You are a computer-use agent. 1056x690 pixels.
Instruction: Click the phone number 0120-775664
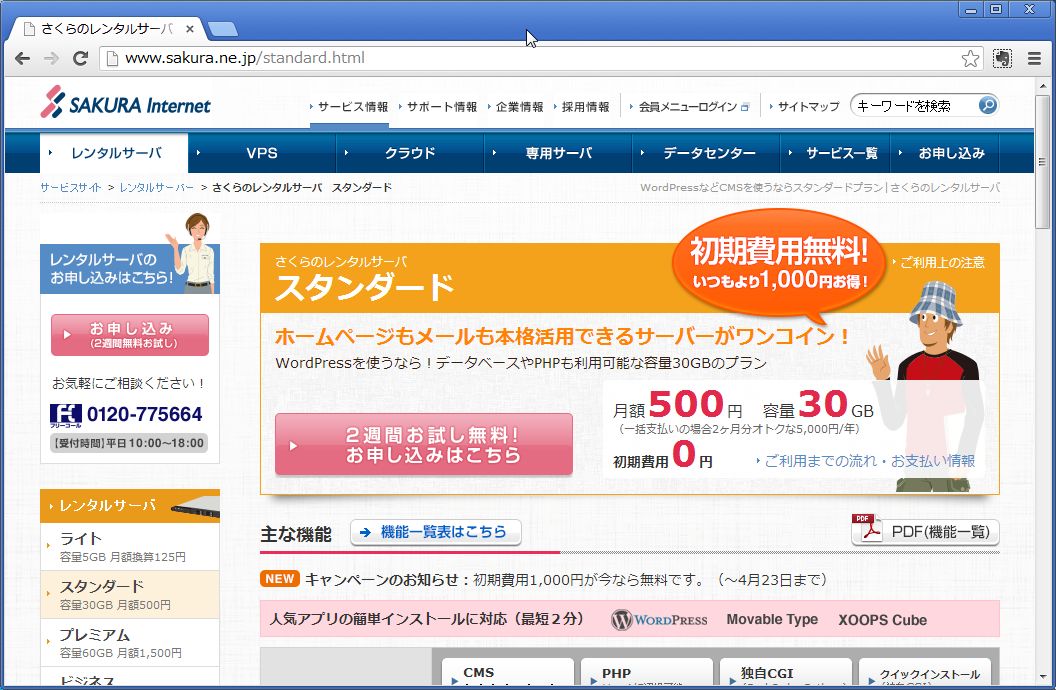click(x=144, y=415)
